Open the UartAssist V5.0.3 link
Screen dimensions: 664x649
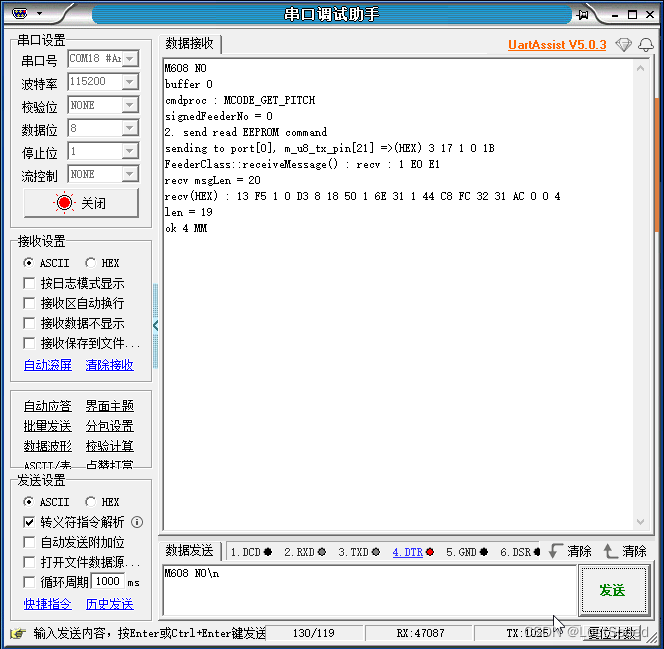557,45
